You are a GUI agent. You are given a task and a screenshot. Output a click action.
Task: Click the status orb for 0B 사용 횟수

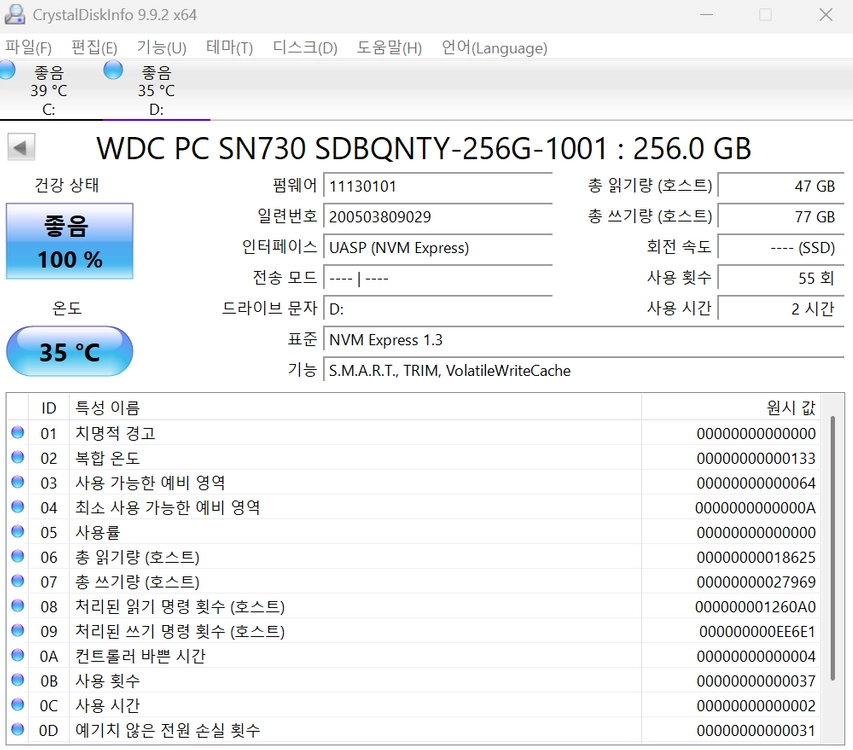(x=17, y=680)
